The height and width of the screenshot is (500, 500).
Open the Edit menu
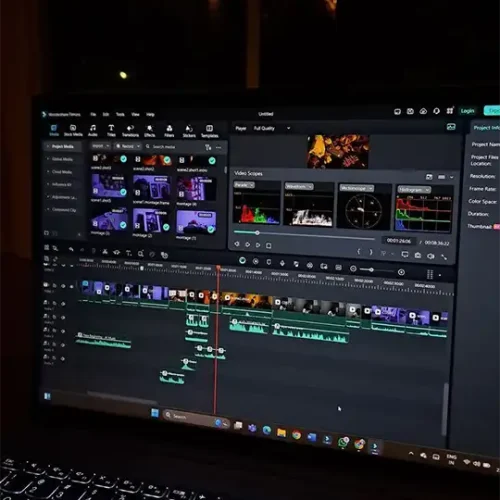[106, 114]
